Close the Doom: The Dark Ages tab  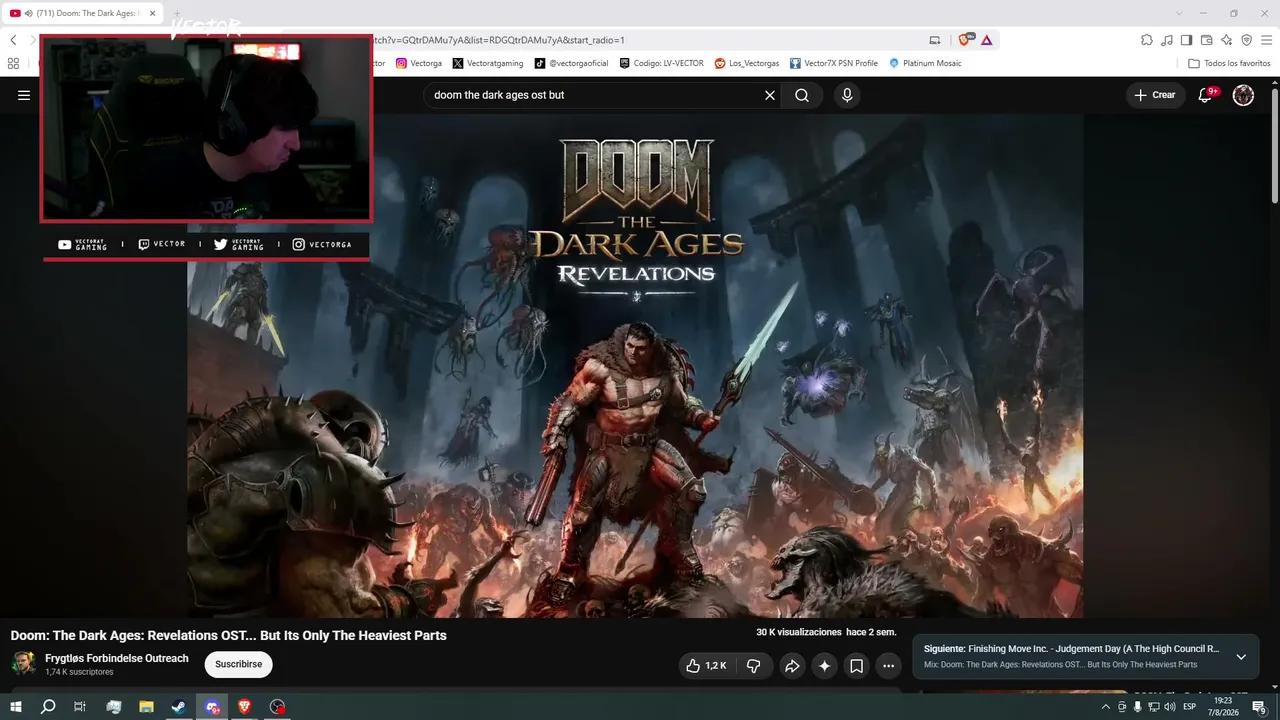click(x=153, y=13)
